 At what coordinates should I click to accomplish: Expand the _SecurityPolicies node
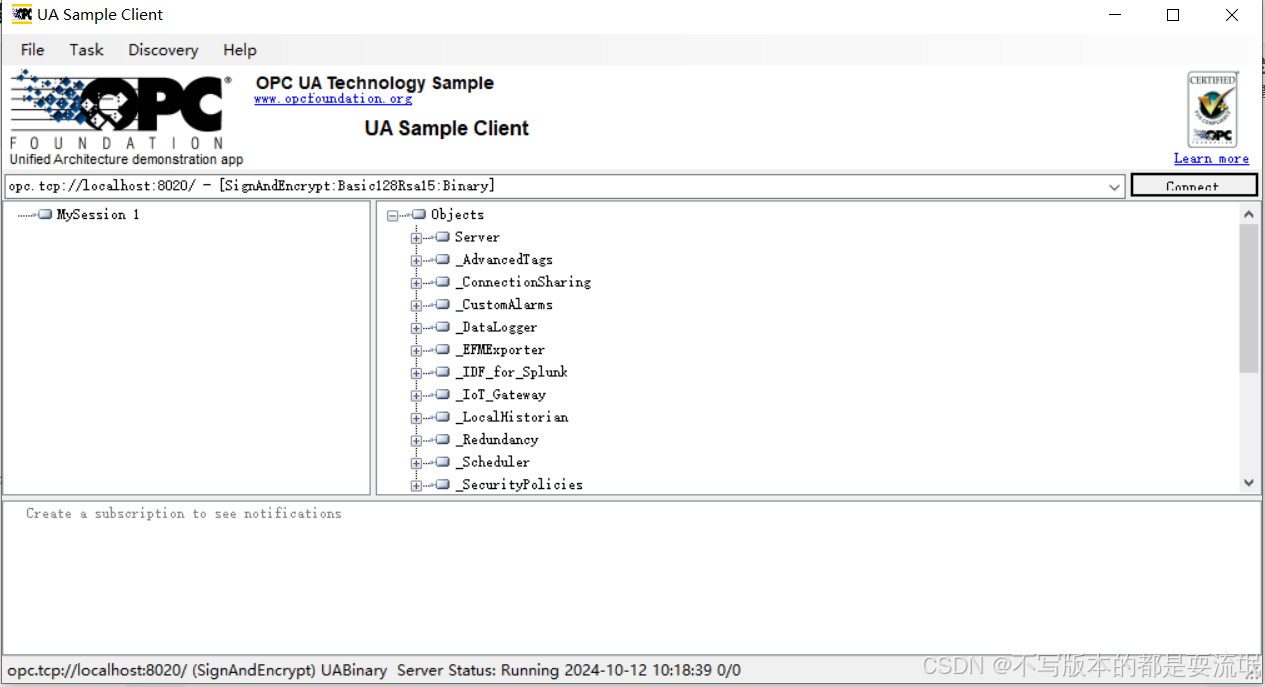416,485
